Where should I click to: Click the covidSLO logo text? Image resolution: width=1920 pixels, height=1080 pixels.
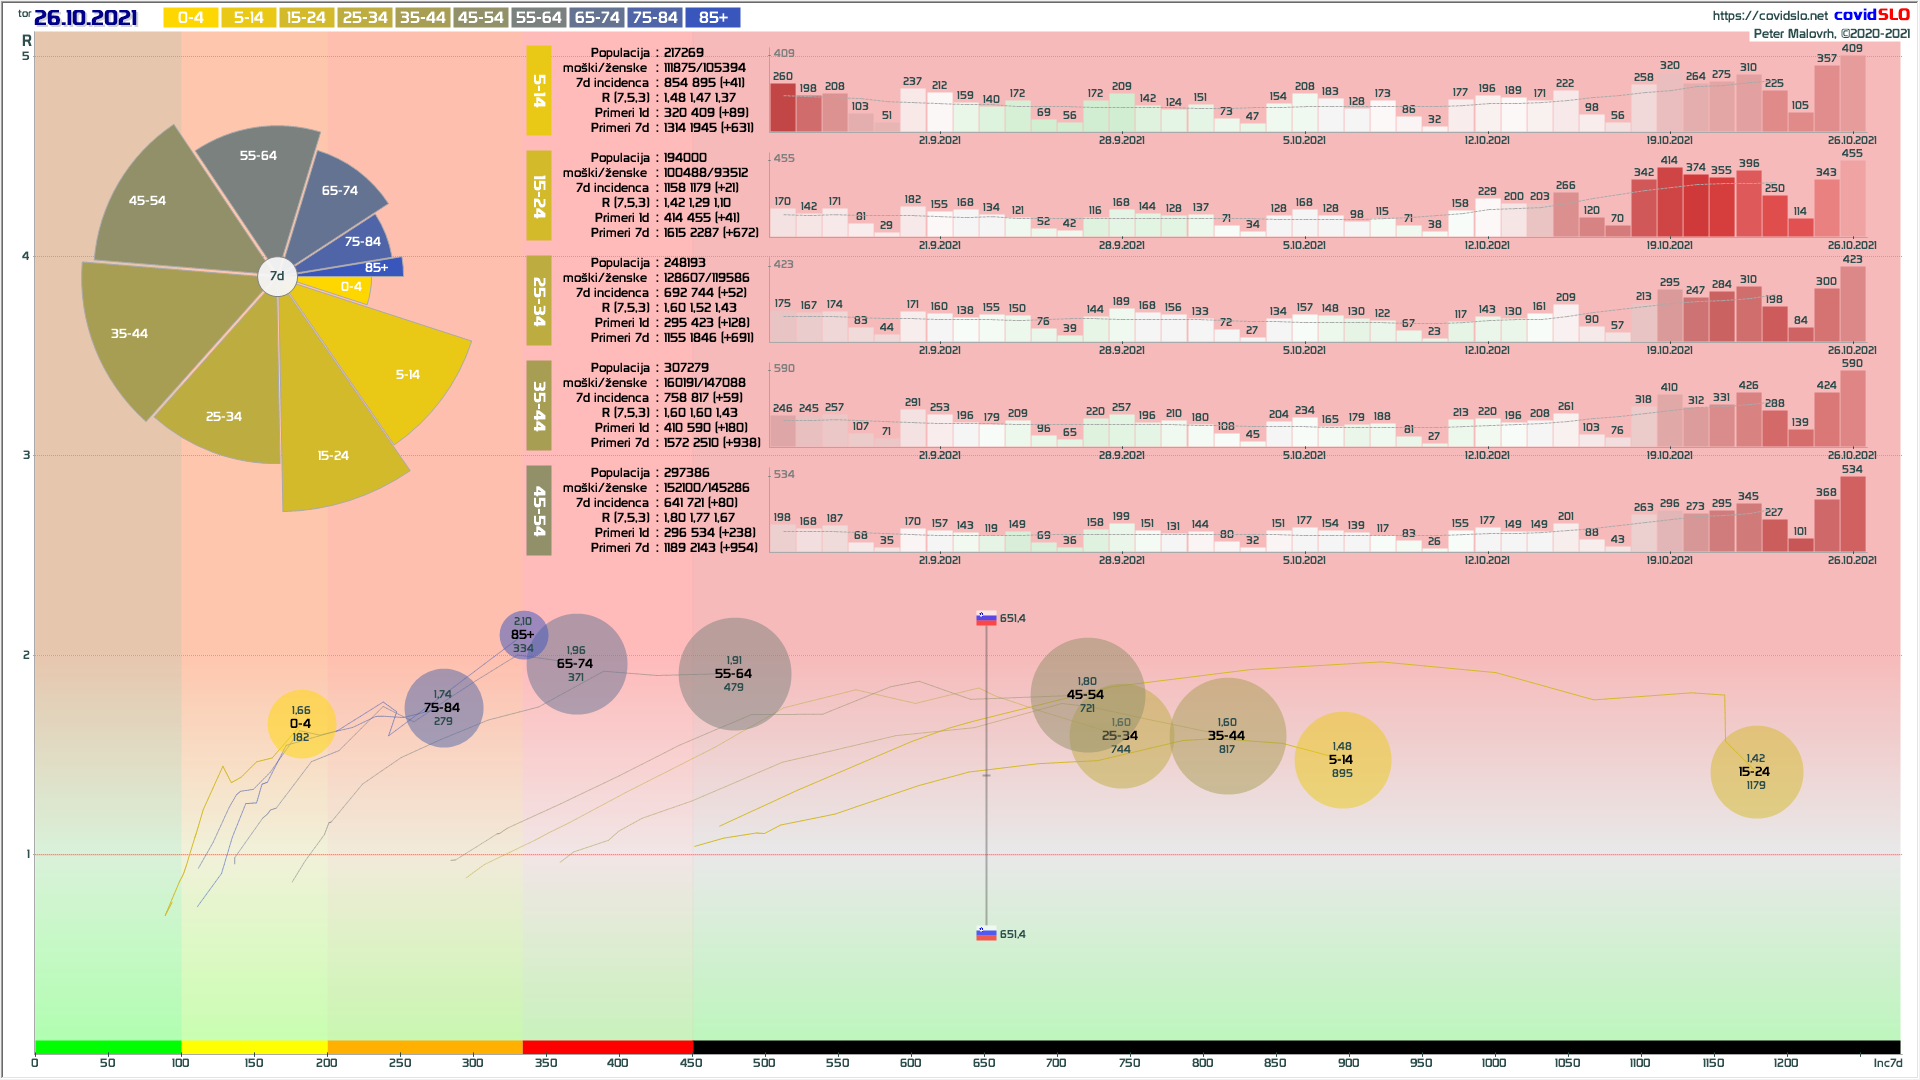tap(1871, 14)
